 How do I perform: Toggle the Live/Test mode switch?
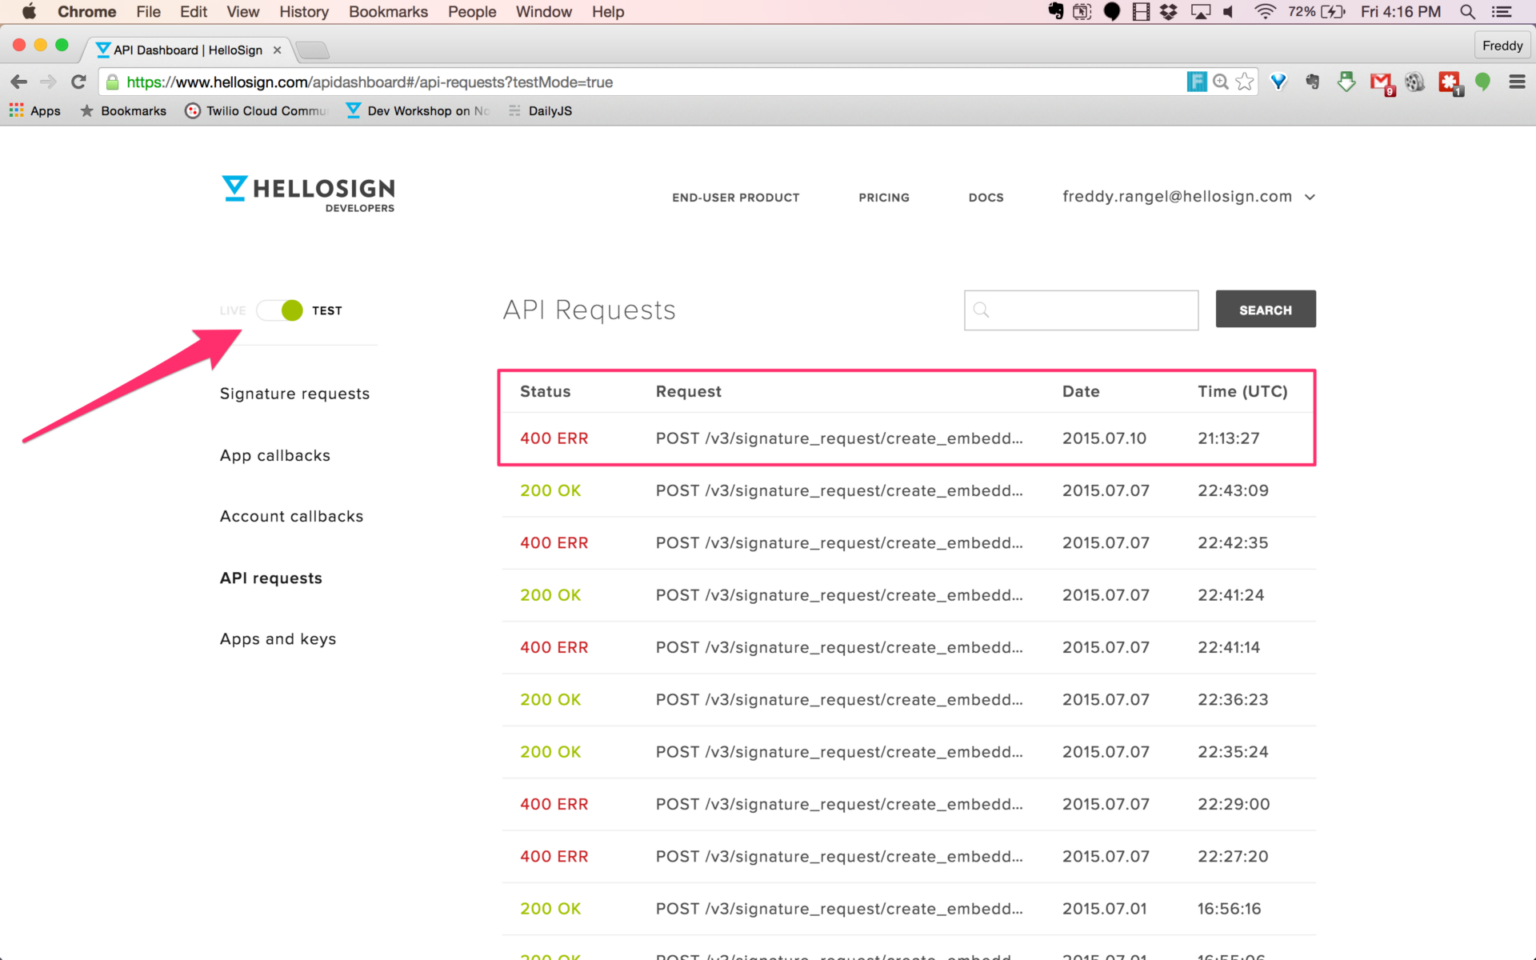[x=280, y=310]
